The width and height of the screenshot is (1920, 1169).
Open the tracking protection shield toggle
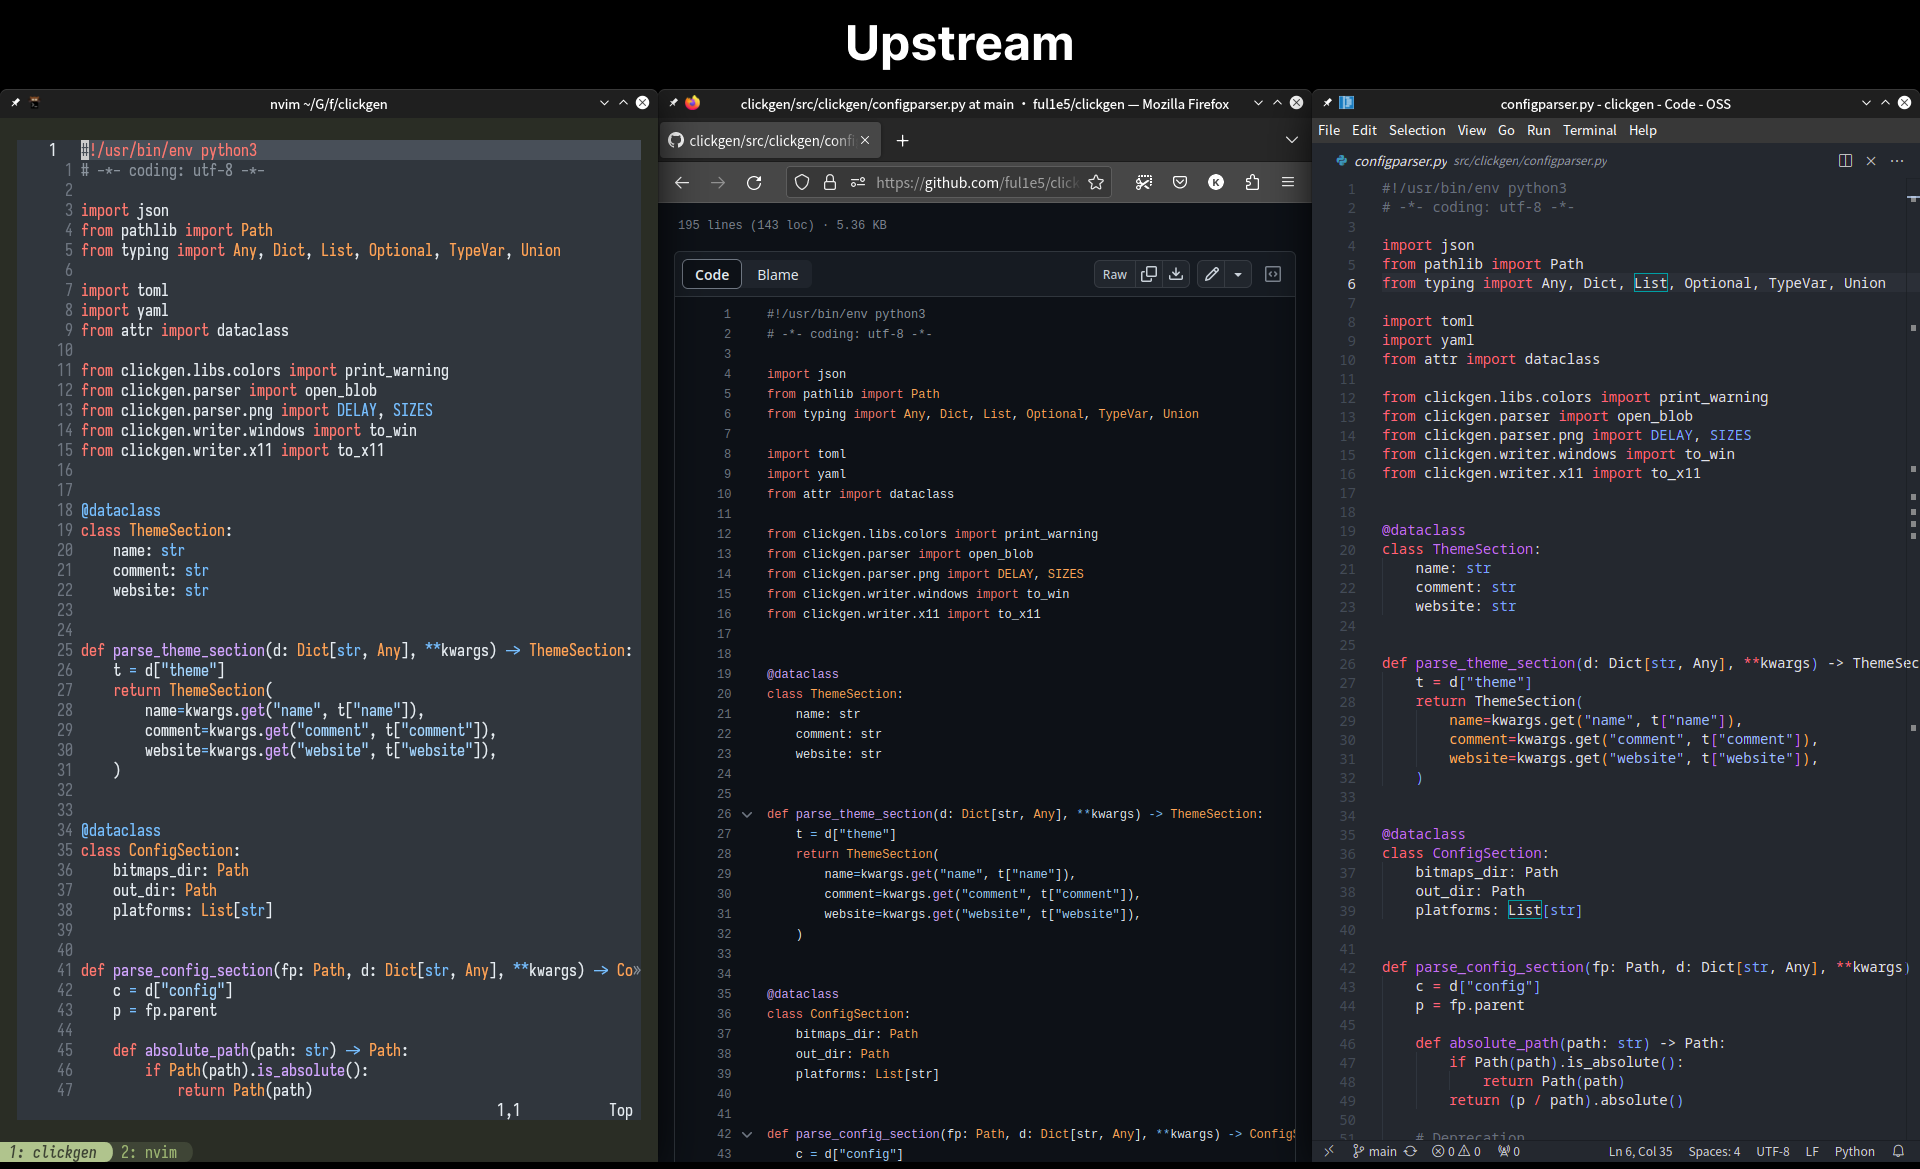(800, 182)
